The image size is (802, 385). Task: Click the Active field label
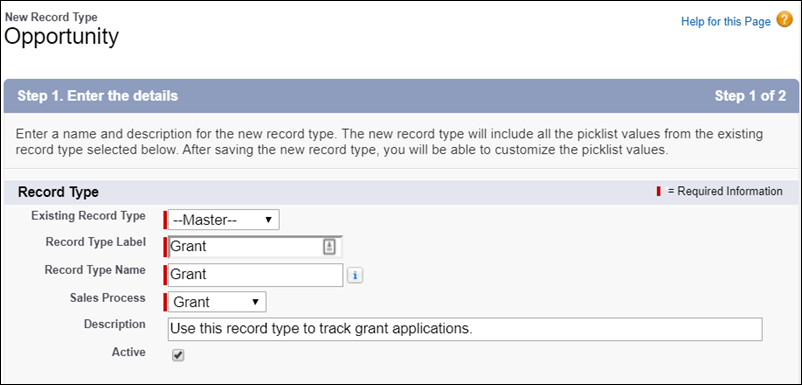pyautogui.click(x=129, y=352)
